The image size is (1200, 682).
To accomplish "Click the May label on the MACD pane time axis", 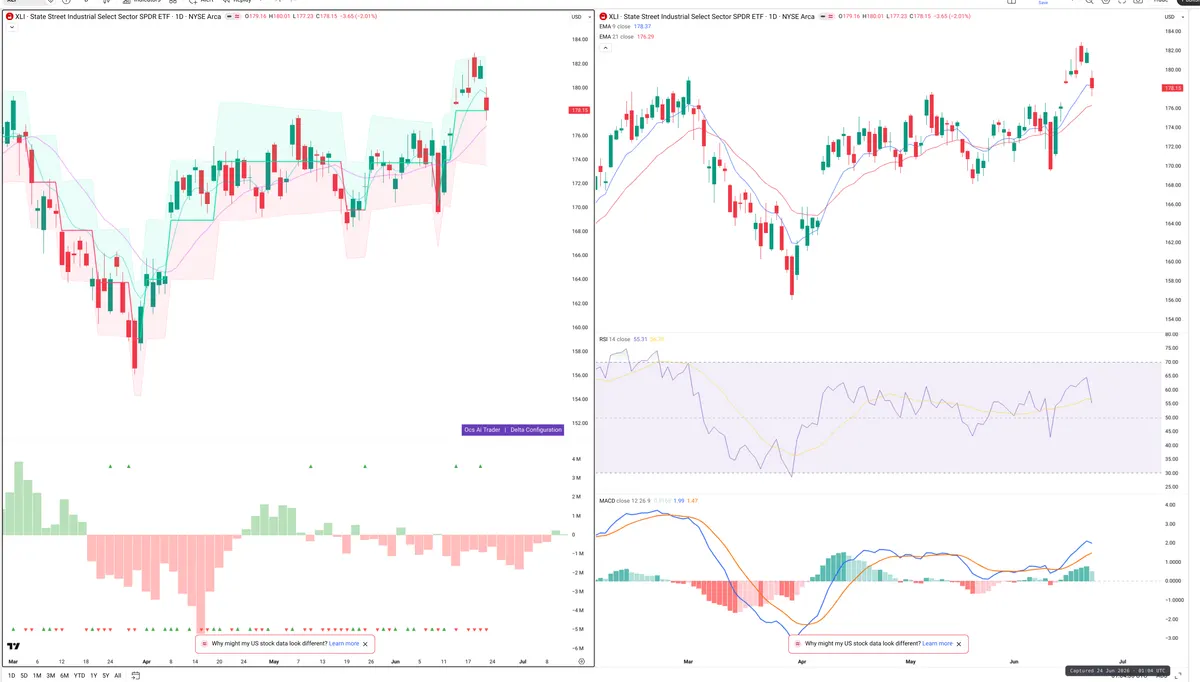I will (910, 662).
